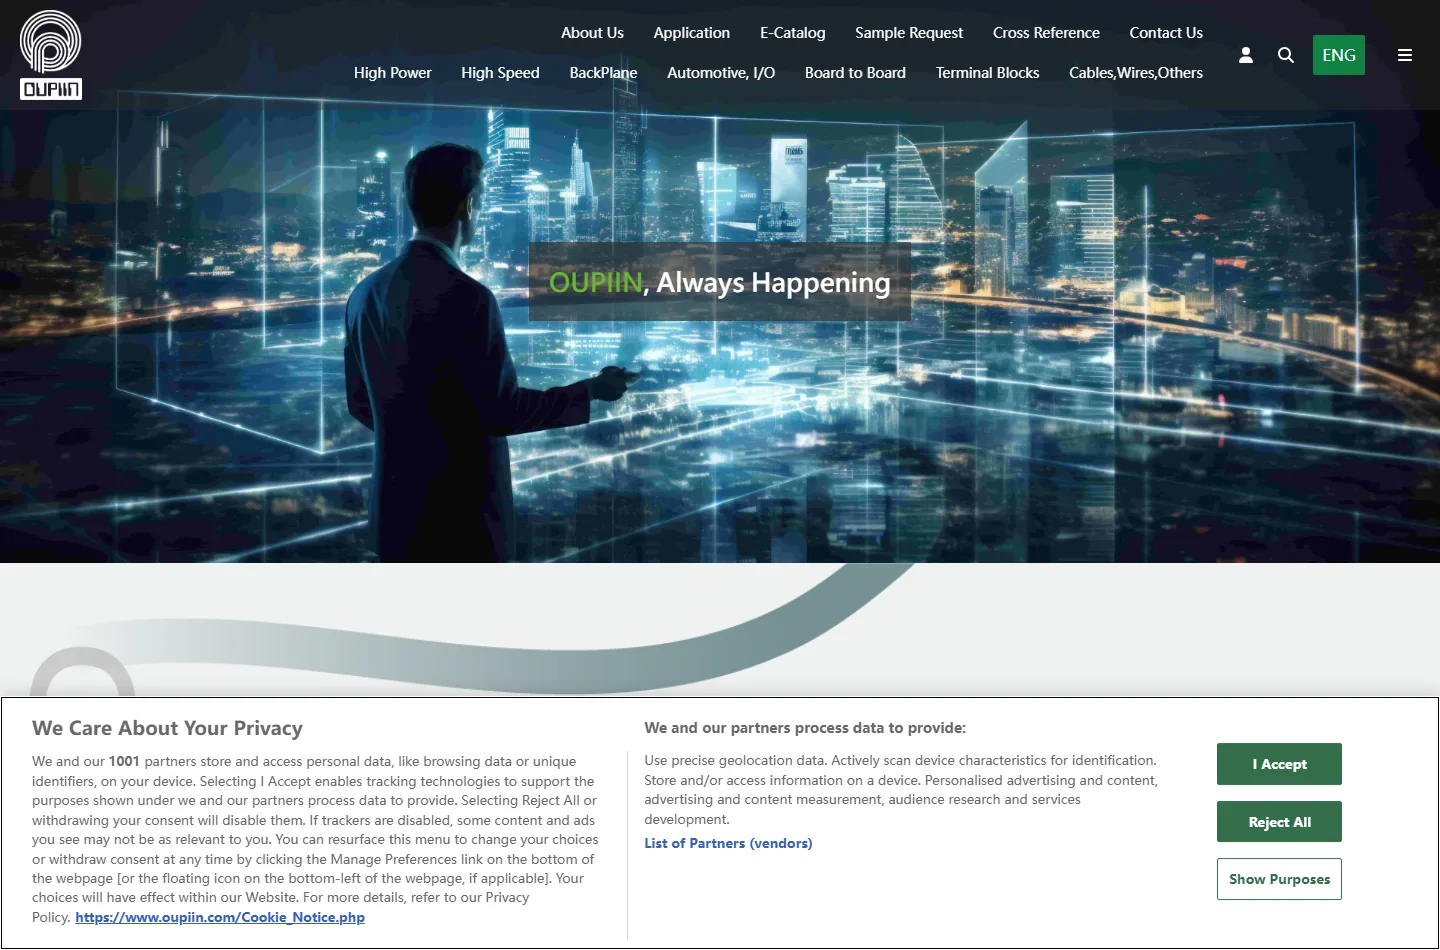Open the List of Partners (vendors) link
Screen dimensions: 1440x950
pyautogui.click(x=728, y=843)
